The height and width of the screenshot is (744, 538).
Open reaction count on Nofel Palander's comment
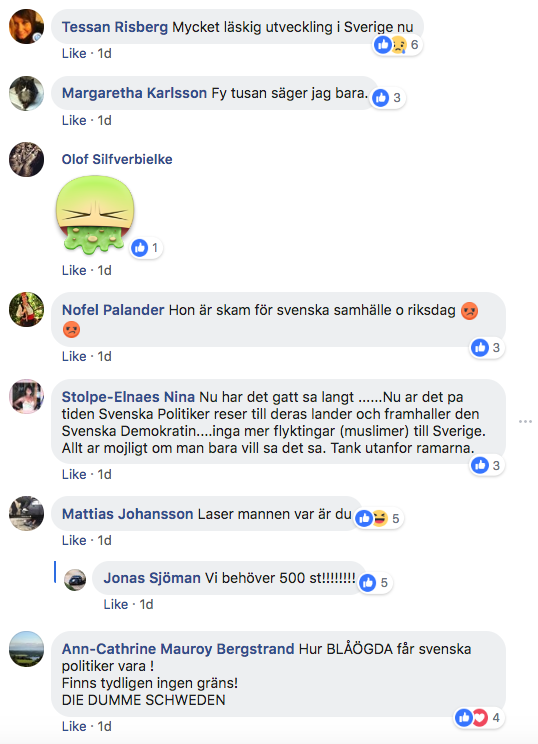click(487, 348)
